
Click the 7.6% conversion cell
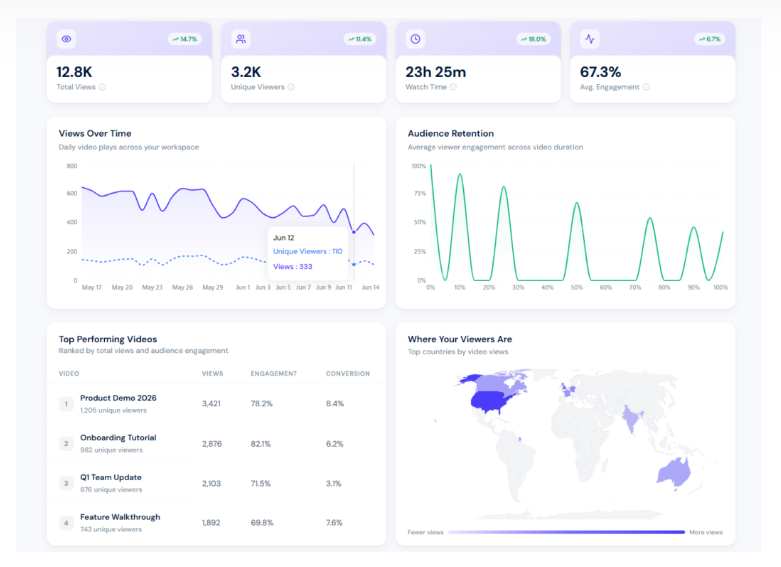click(334, 523)
